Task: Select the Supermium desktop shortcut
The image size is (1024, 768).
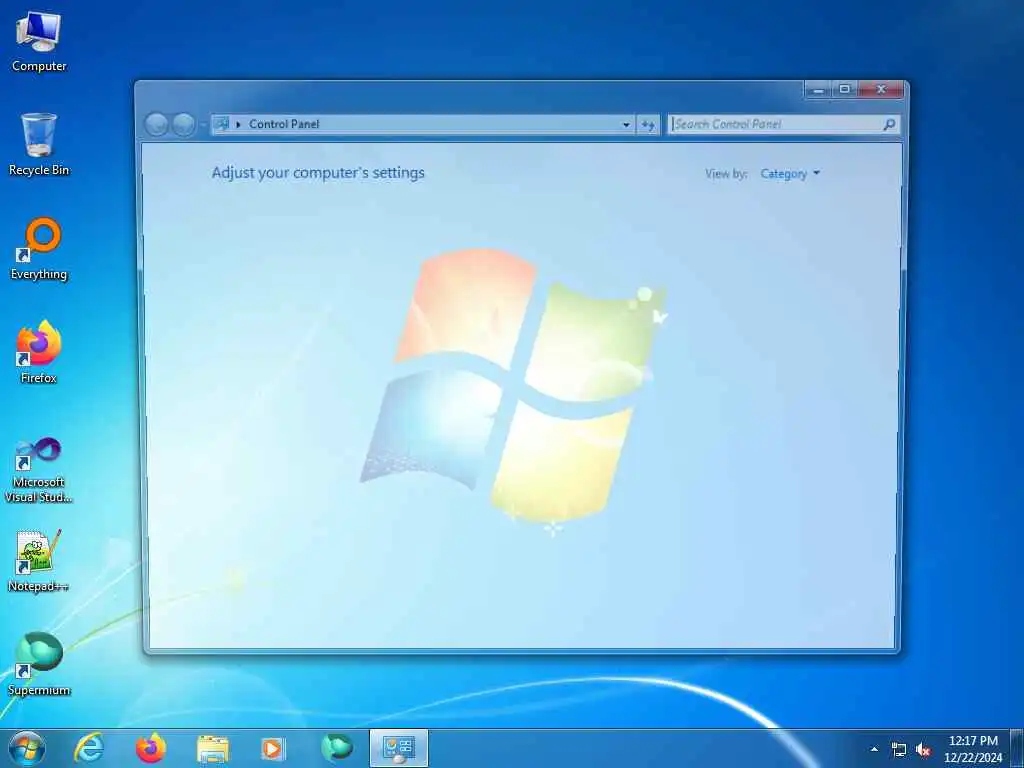Action: point(39,664)
